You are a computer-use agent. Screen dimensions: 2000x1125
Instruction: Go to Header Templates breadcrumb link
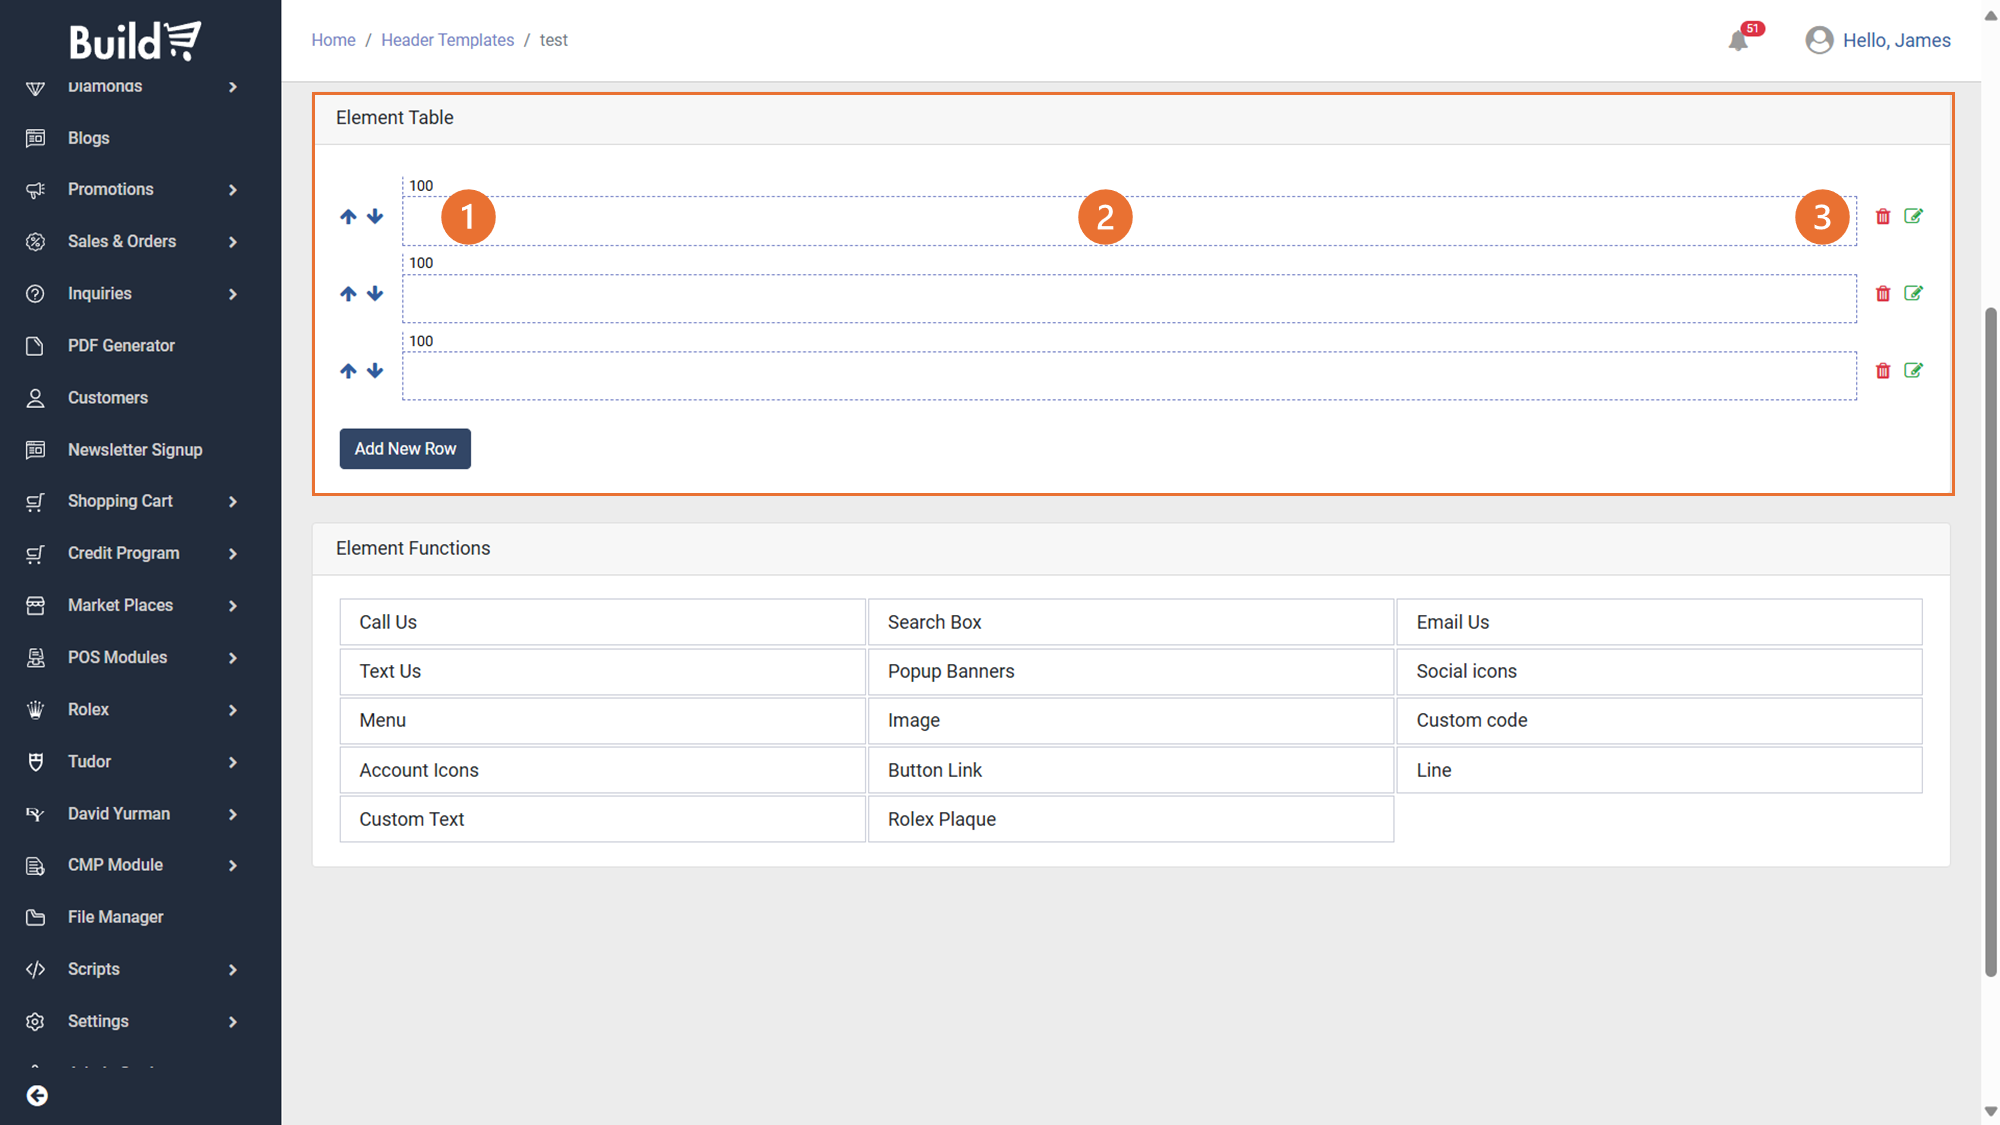(x=447, y=40)
